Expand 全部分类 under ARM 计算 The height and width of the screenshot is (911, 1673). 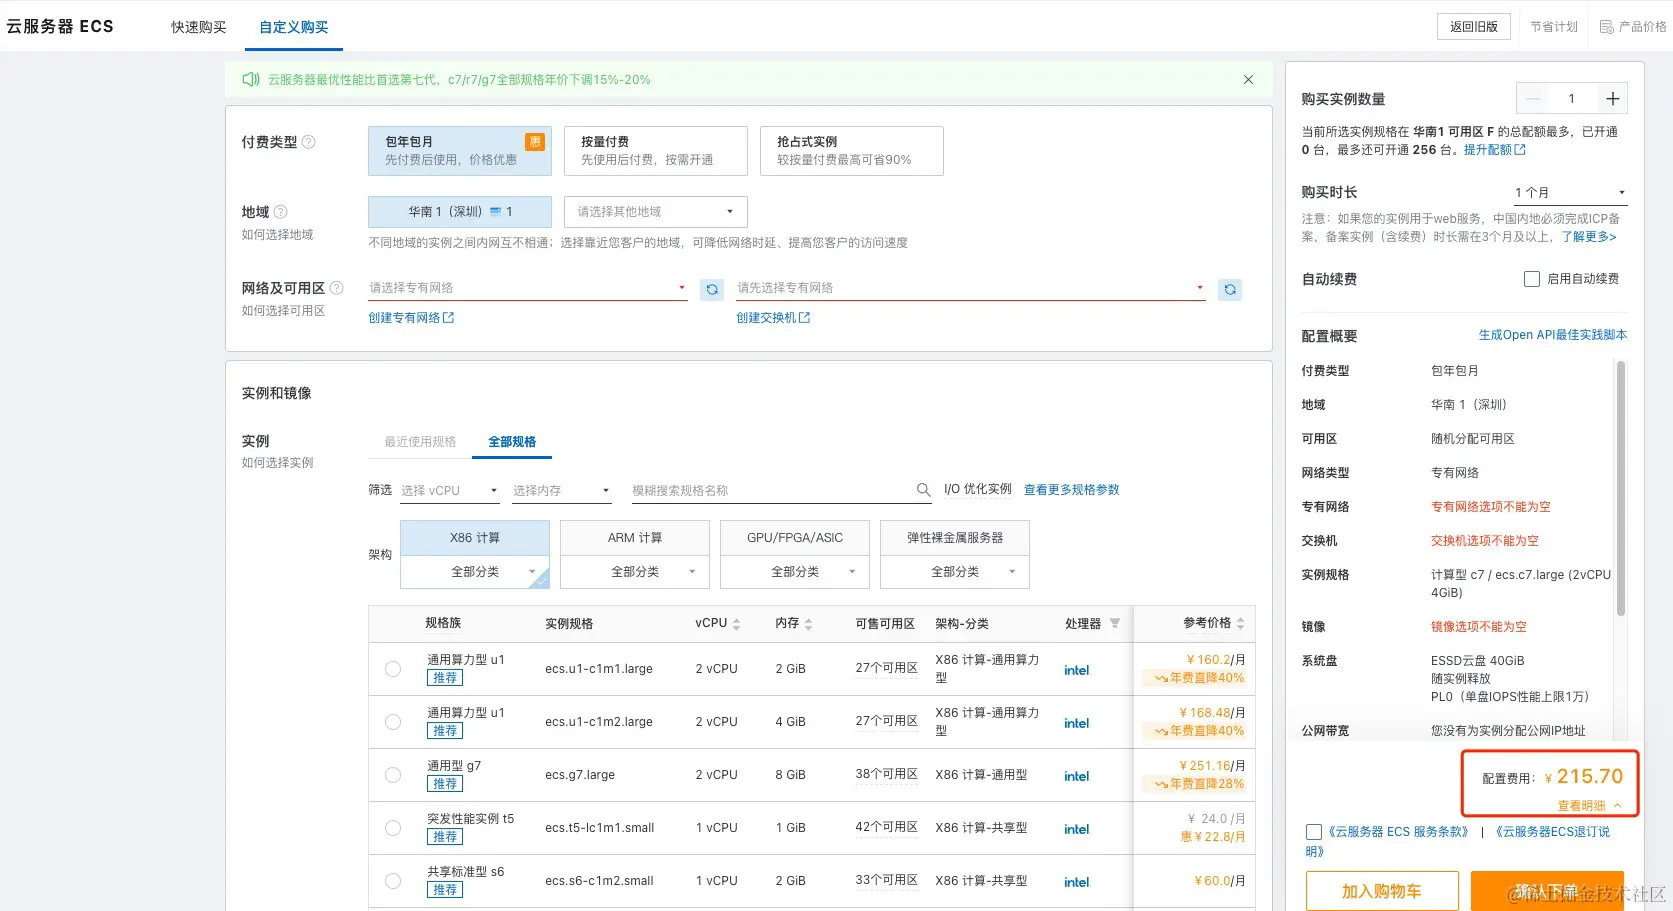(635, 572)
